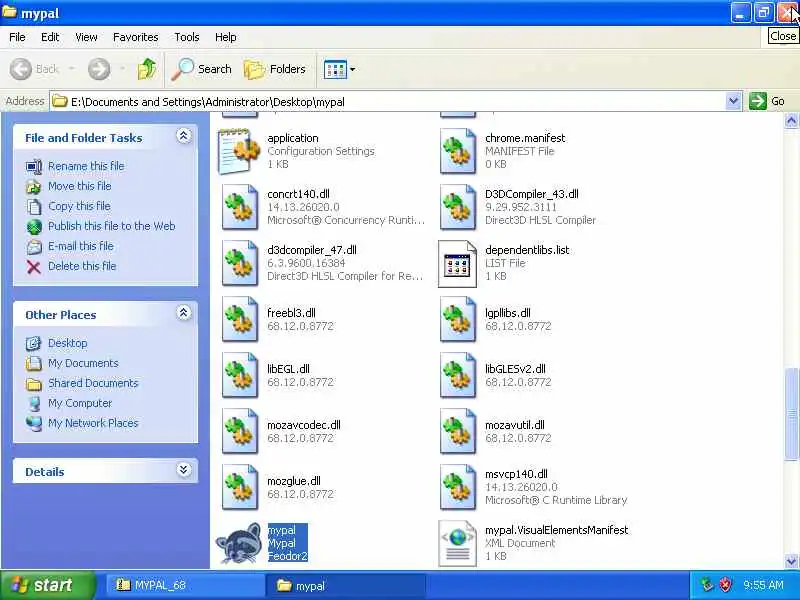The image size is (800, 600).
Task: Click E-mail this file
Action: pos(81,245)
